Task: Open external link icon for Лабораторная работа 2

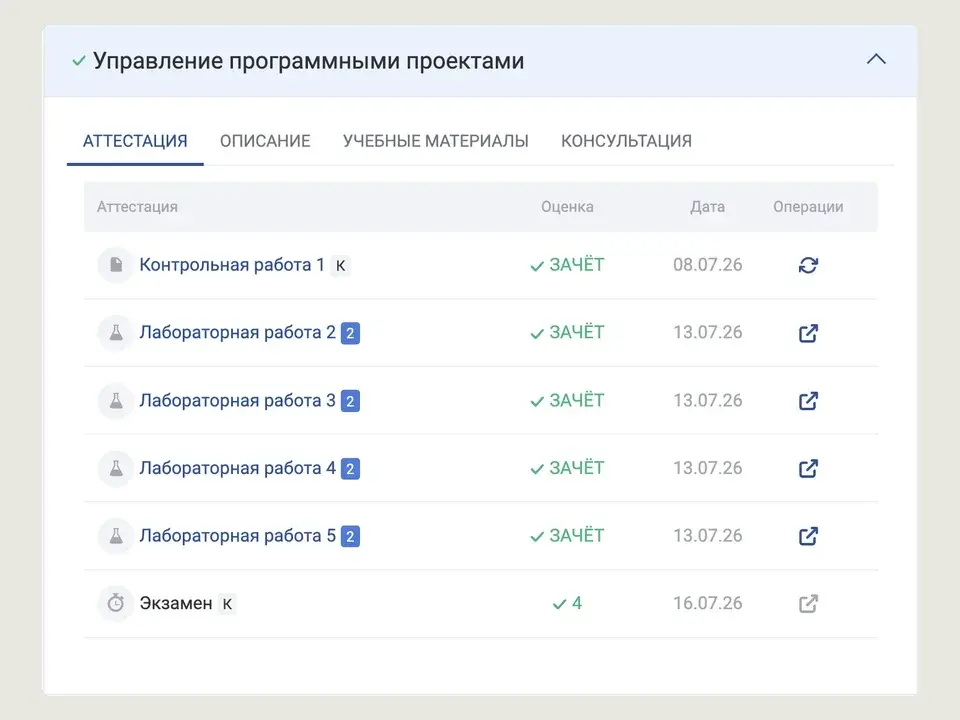Action: [x=808, y=333]
